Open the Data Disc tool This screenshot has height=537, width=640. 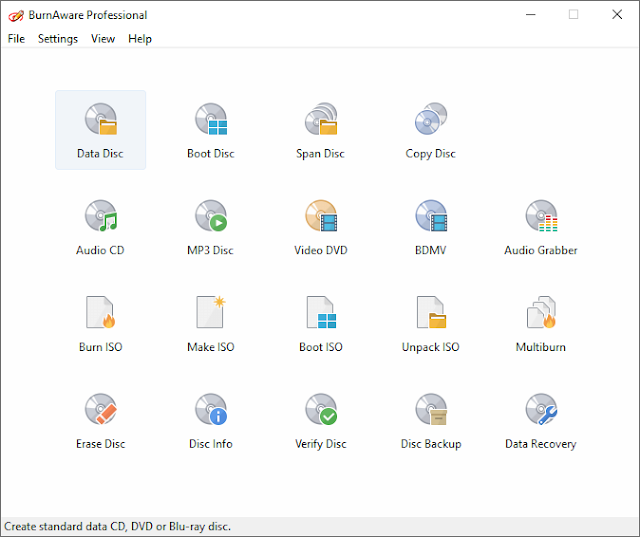click(x=100, y=130)
